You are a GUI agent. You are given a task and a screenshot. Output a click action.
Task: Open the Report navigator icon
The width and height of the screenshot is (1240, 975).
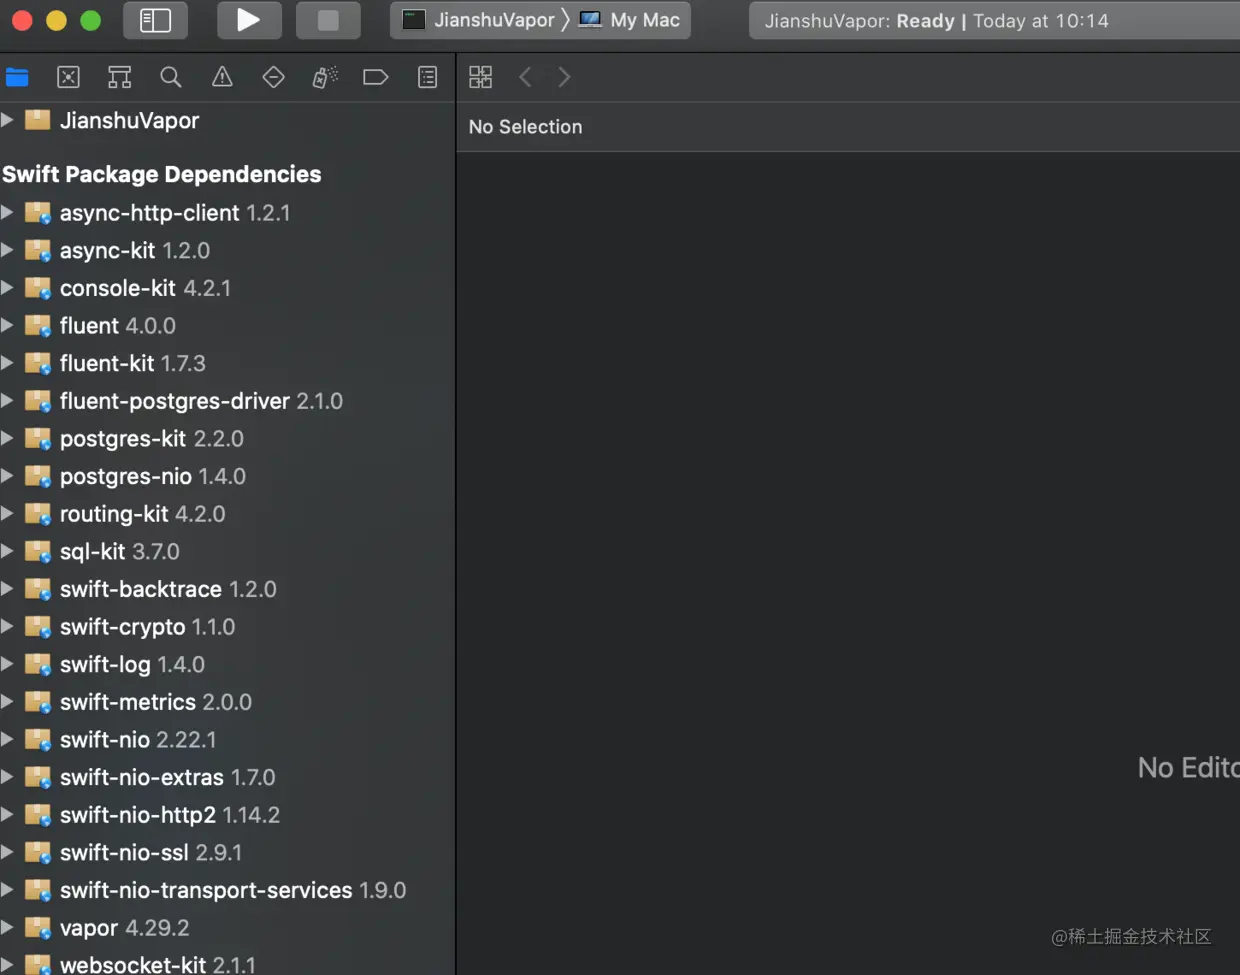(427, 77)
